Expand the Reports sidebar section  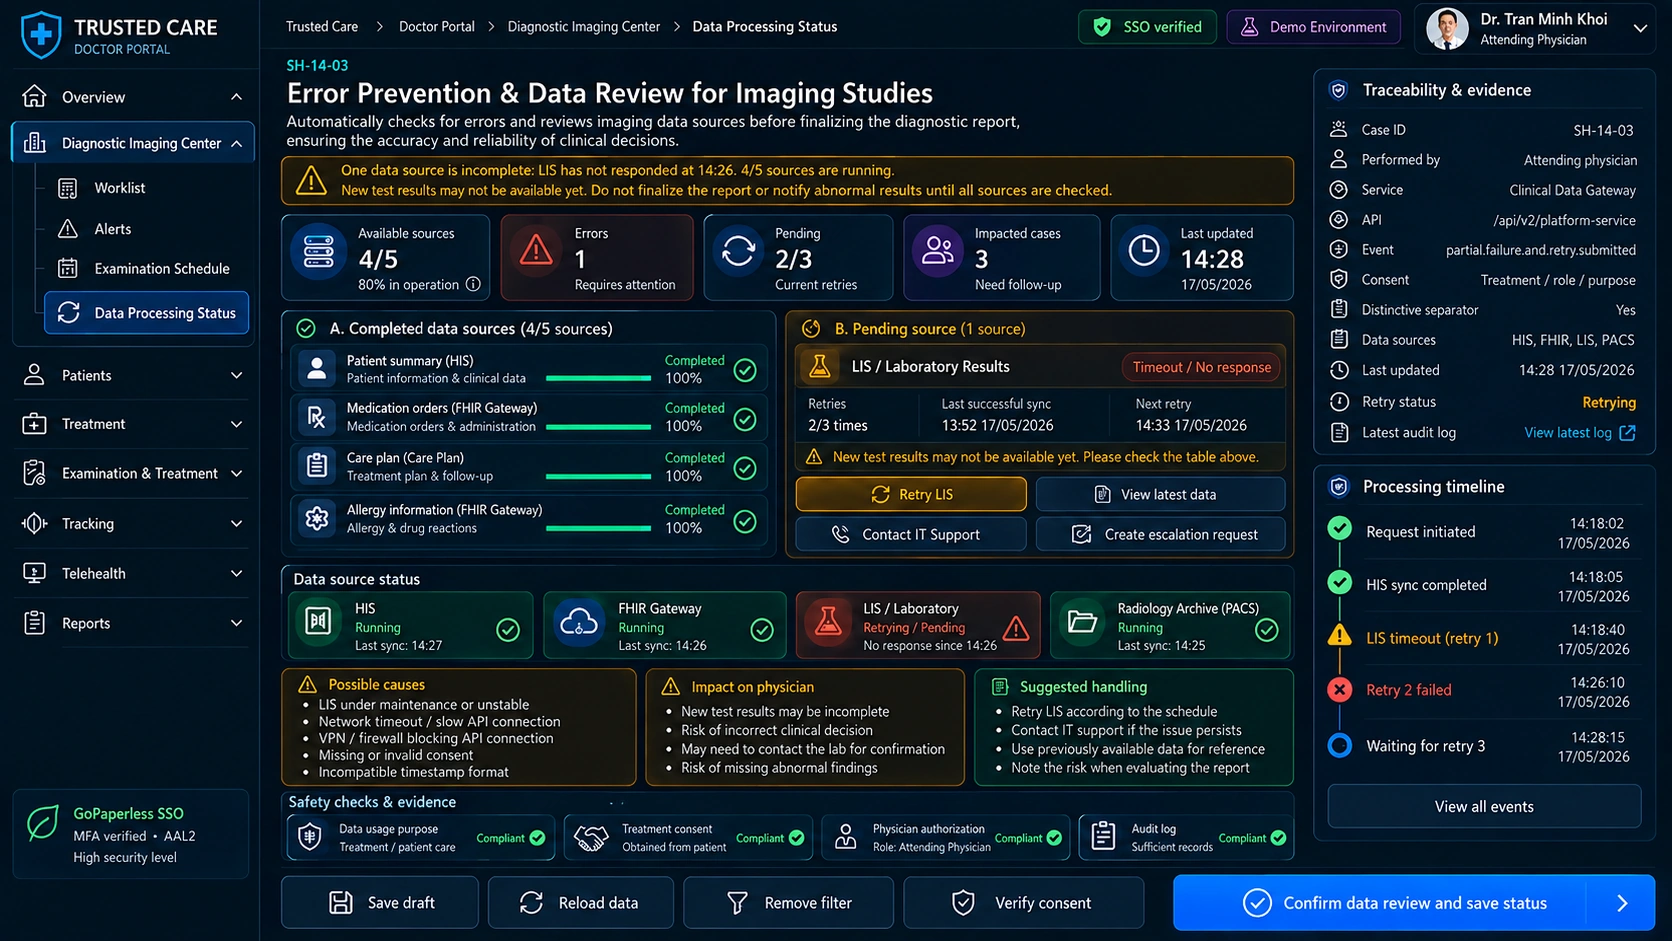[236, 623]
